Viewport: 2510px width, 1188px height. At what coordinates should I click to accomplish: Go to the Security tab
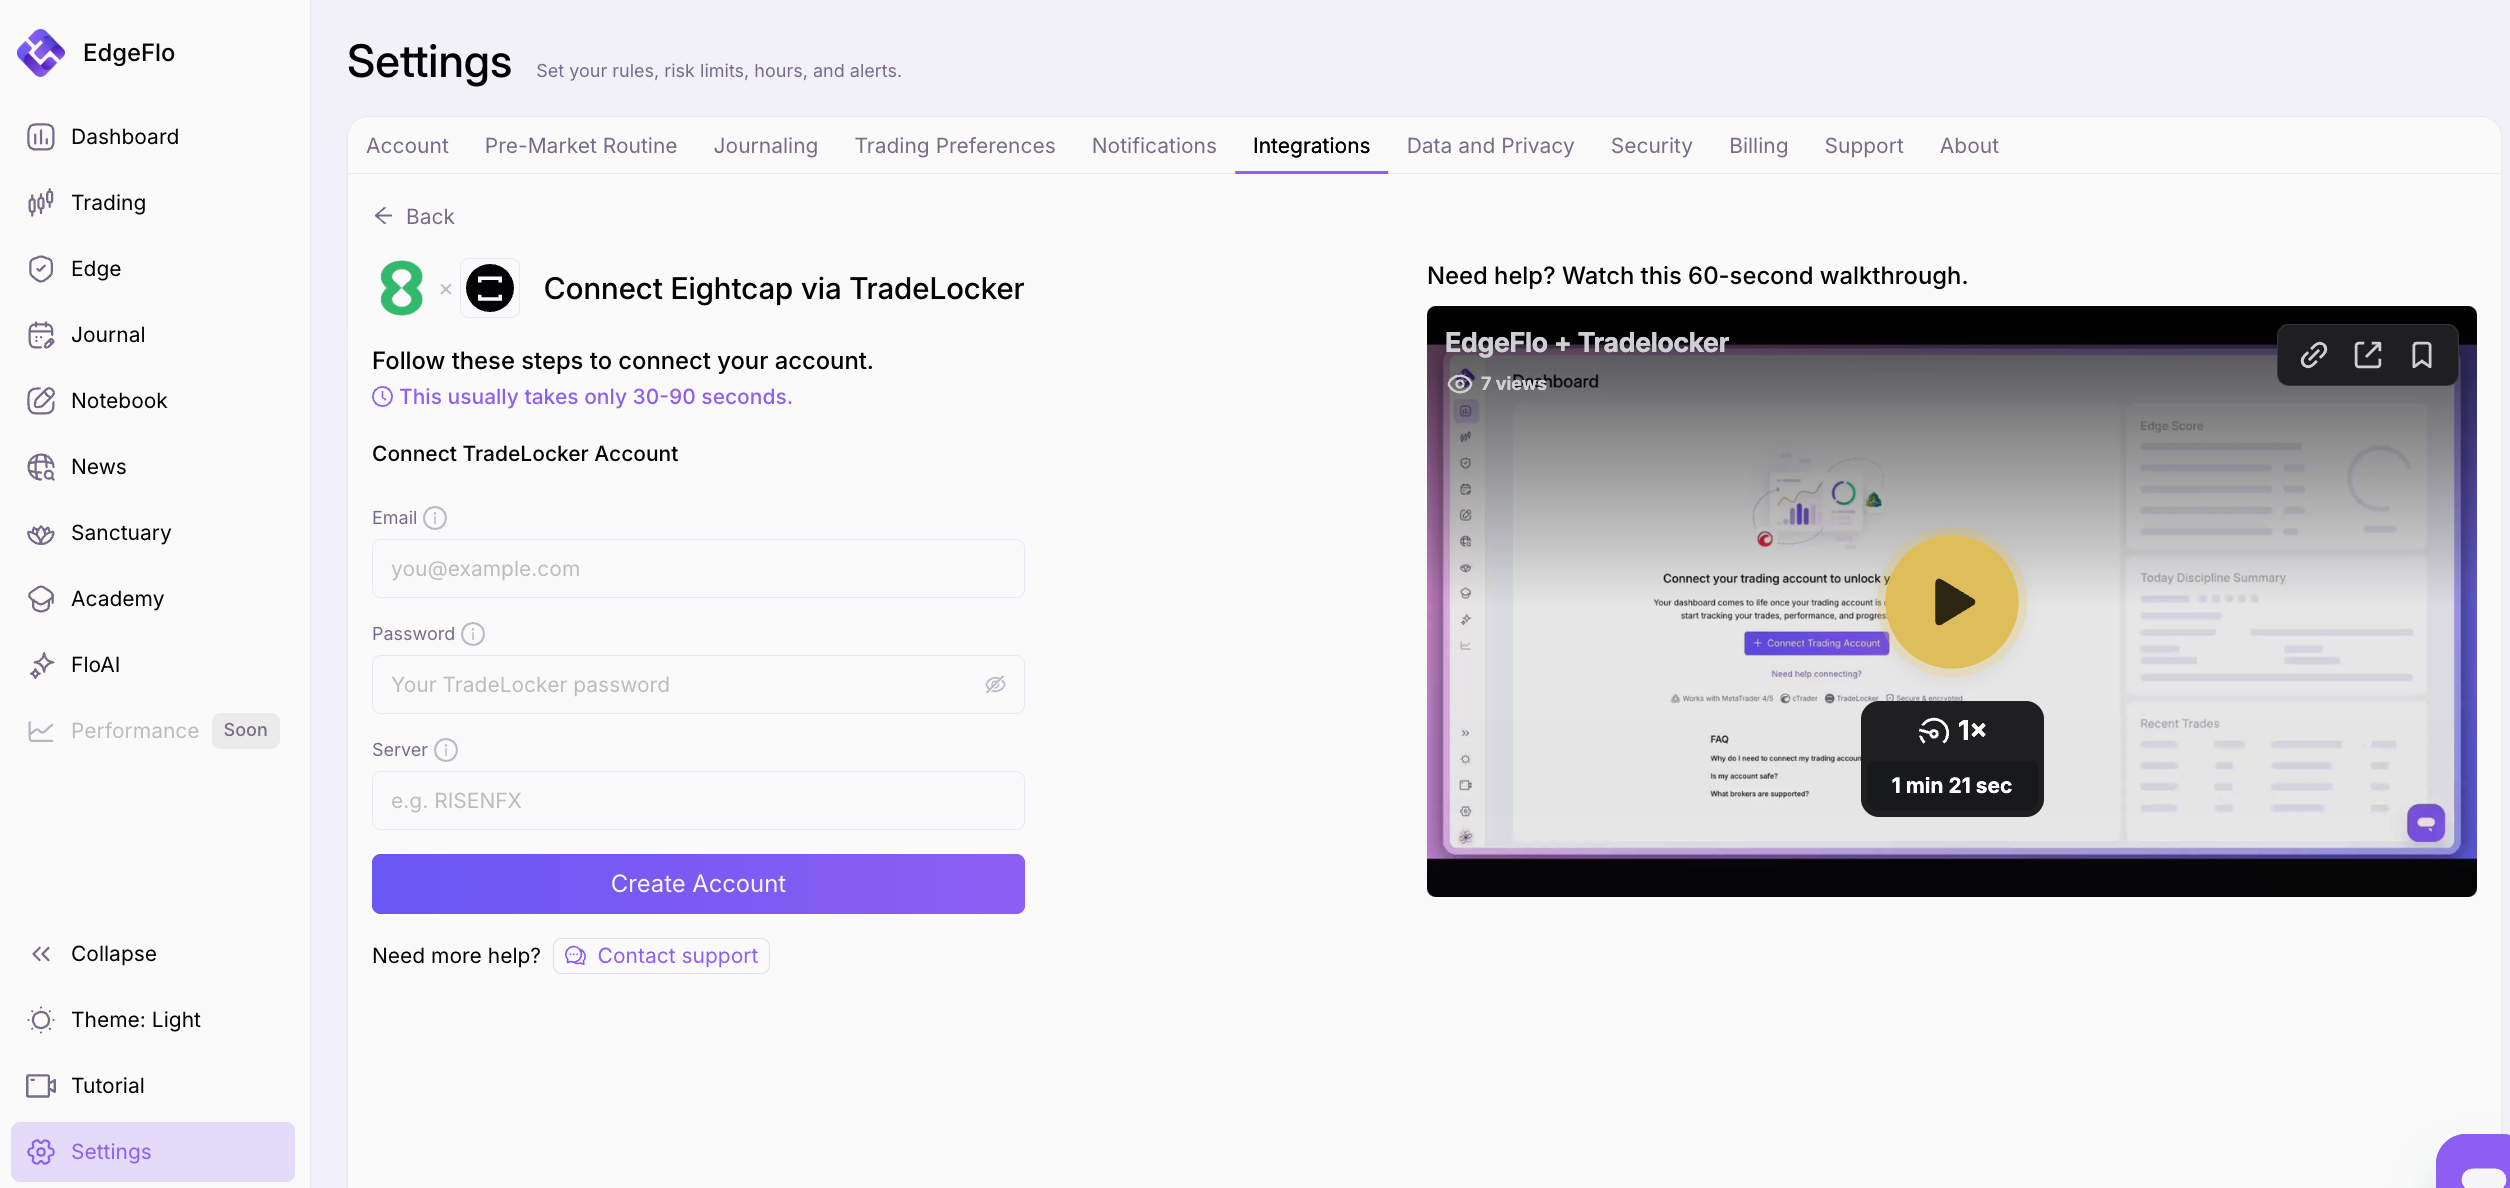(1652, 146)
